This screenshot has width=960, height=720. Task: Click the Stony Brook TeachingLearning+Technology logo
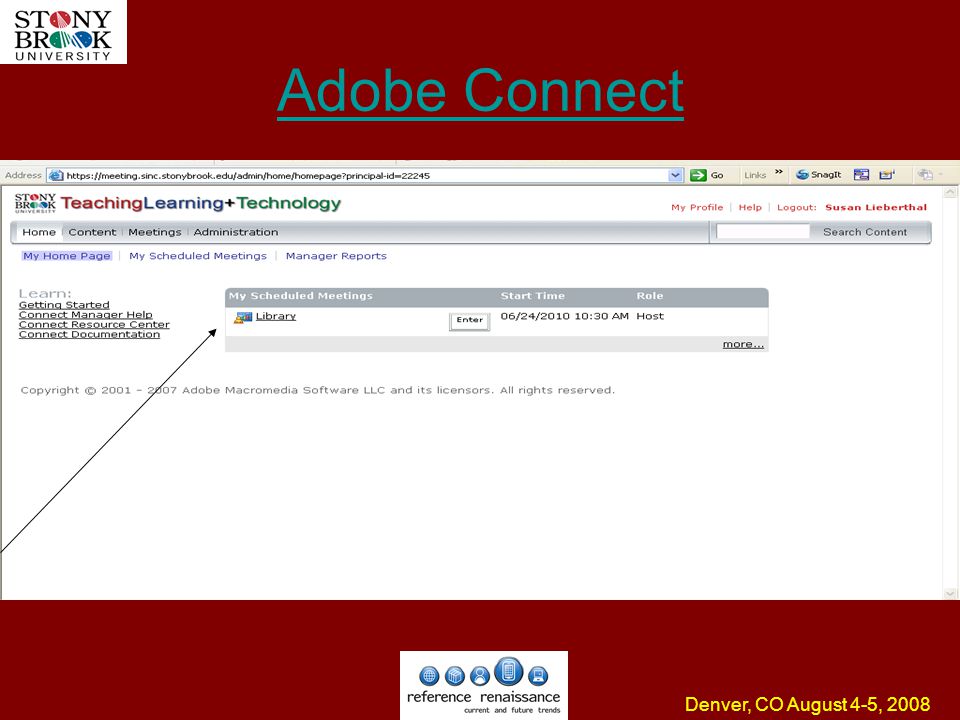point(178,203)
